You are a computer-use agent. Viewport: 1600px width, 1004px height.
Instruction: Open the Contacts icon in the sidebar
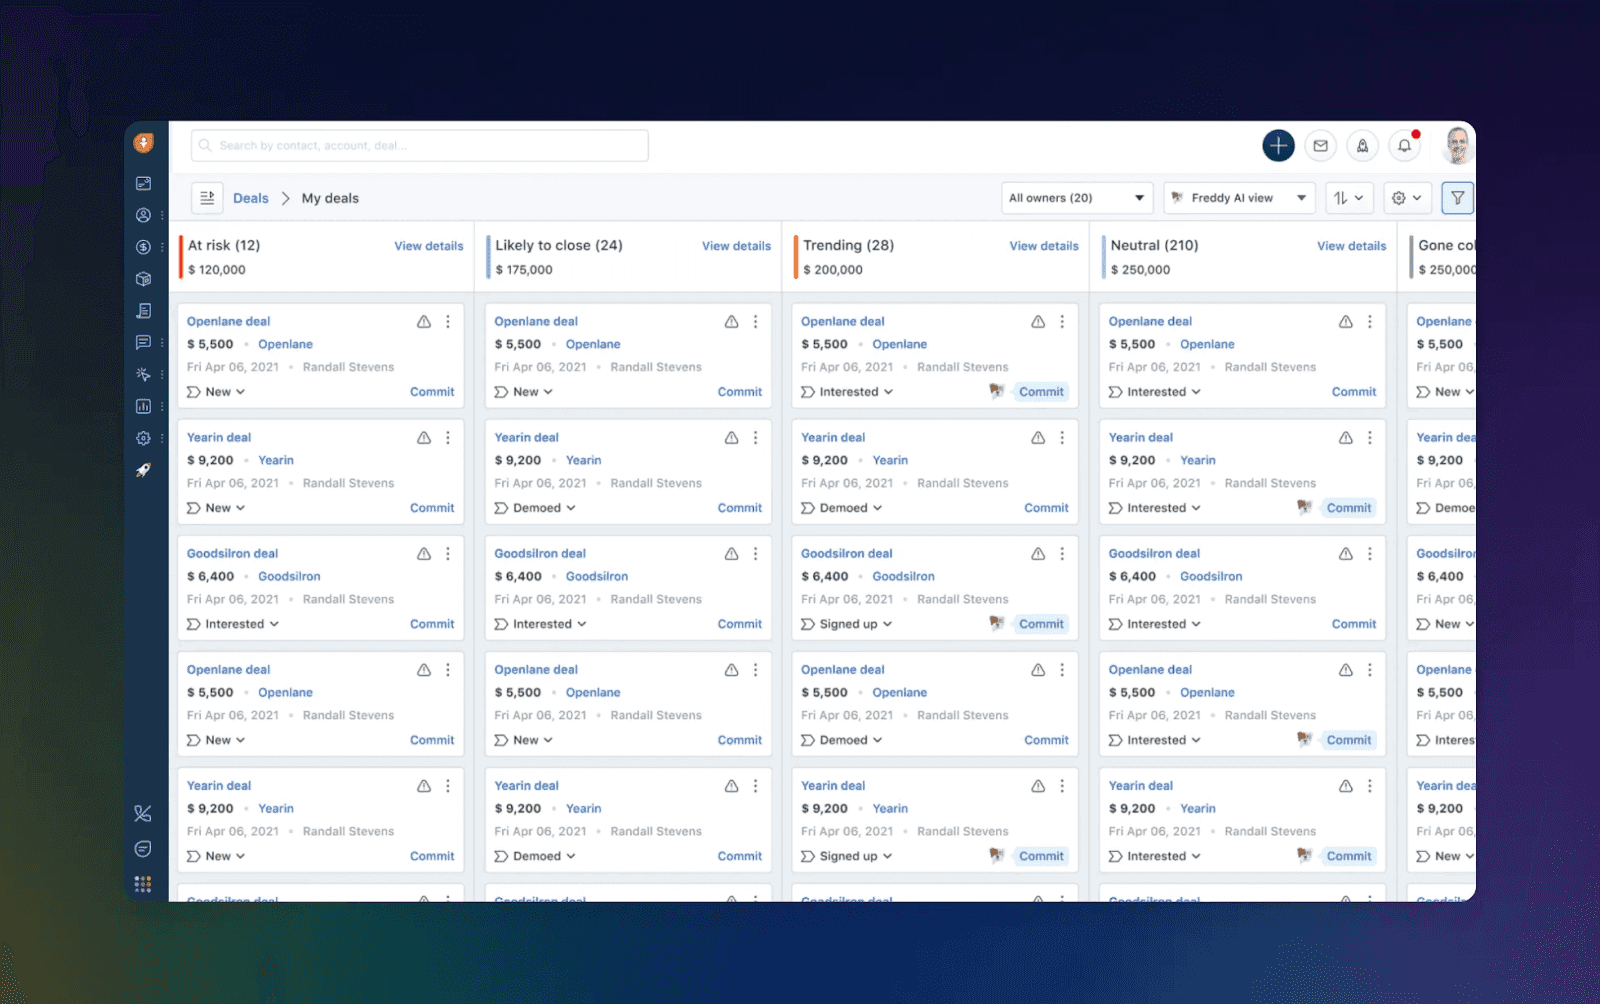(x=143, y=215)
